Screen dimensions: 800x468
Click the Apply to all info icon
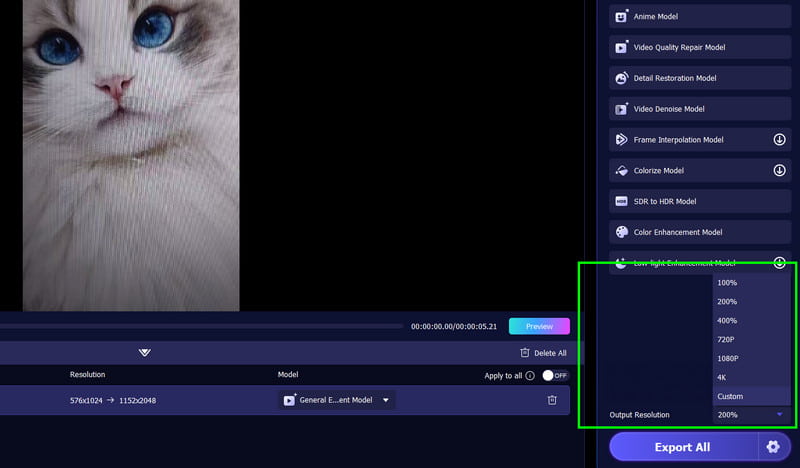tap(530, 376)
